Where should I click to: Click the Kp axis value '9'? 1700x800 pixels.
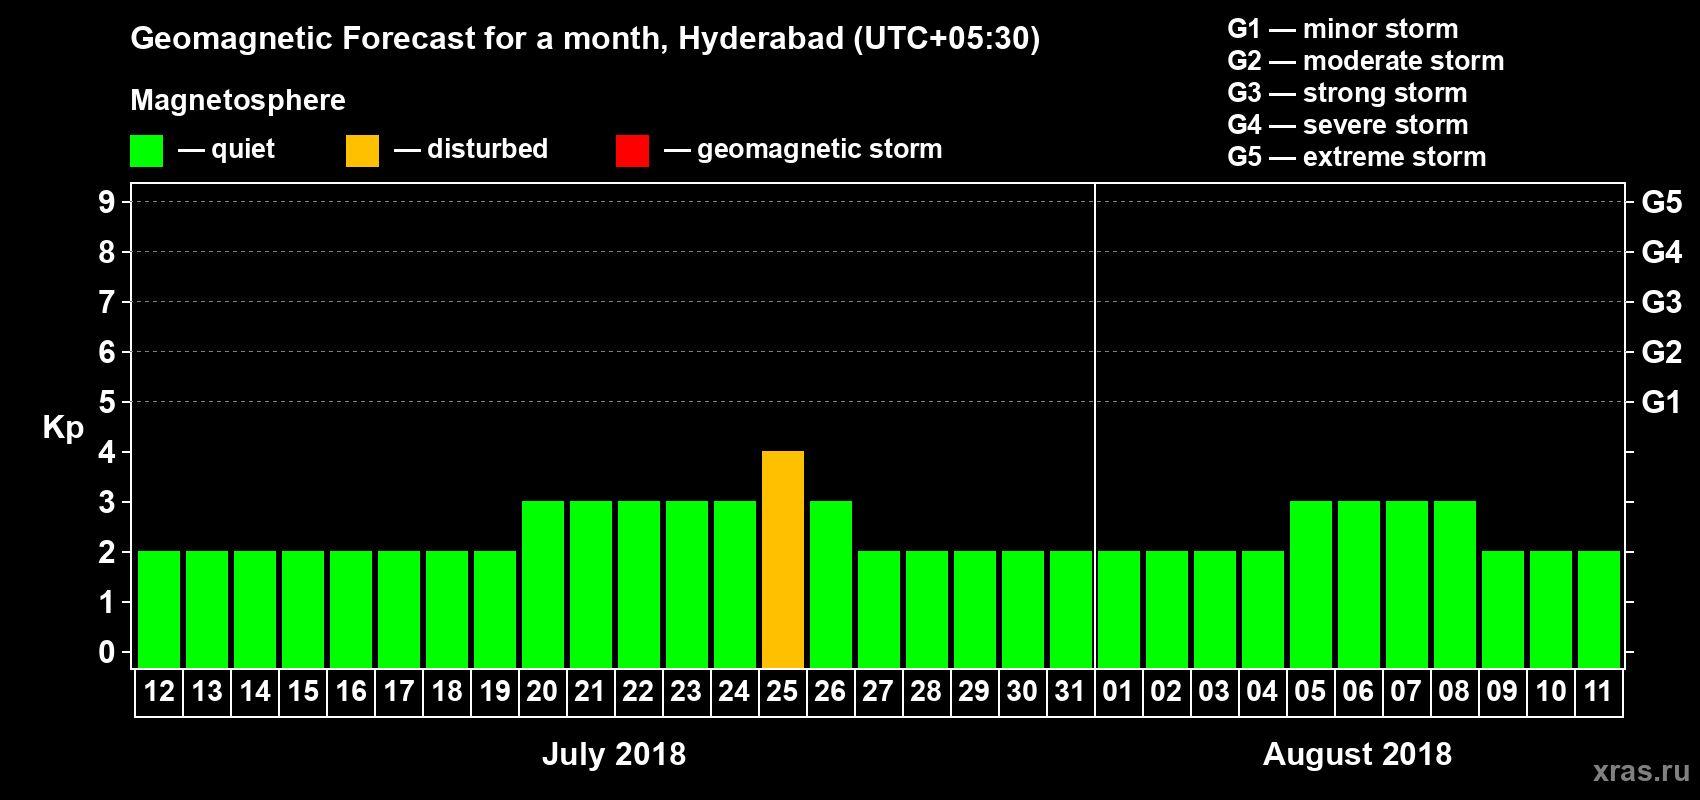[107, 202]
